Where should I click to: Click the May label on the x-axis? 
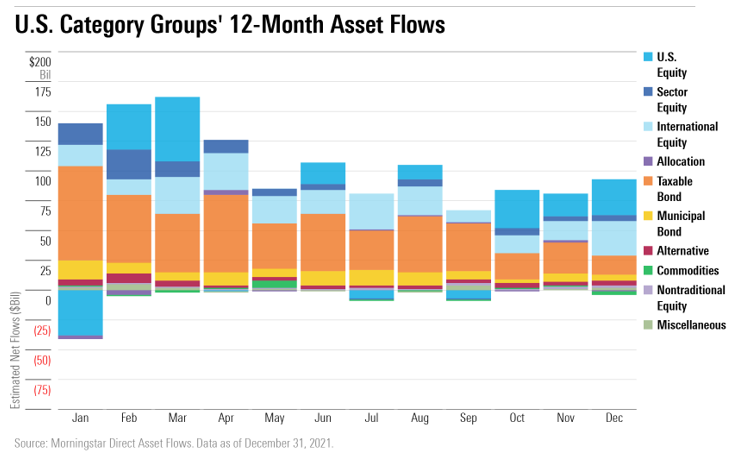point(274,417)
